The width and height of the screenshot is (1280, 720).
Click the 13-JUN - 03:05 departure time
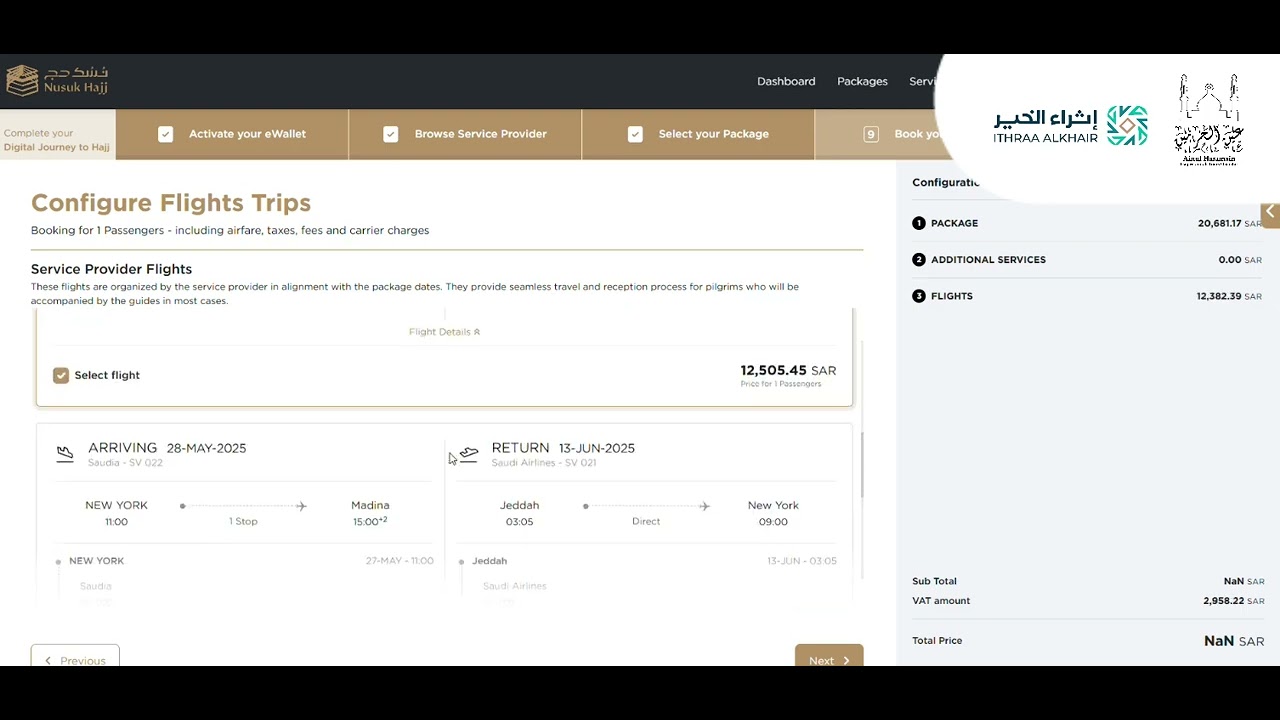click(802, 561)
